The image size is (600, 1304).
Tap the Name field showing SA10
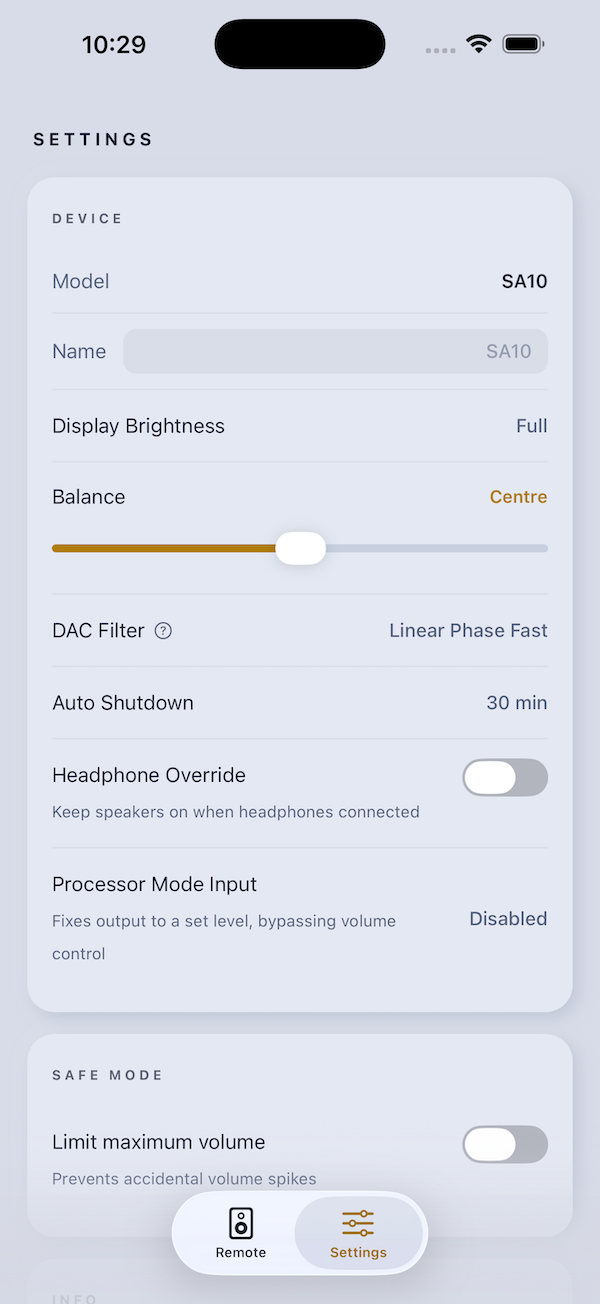point(335,351)
